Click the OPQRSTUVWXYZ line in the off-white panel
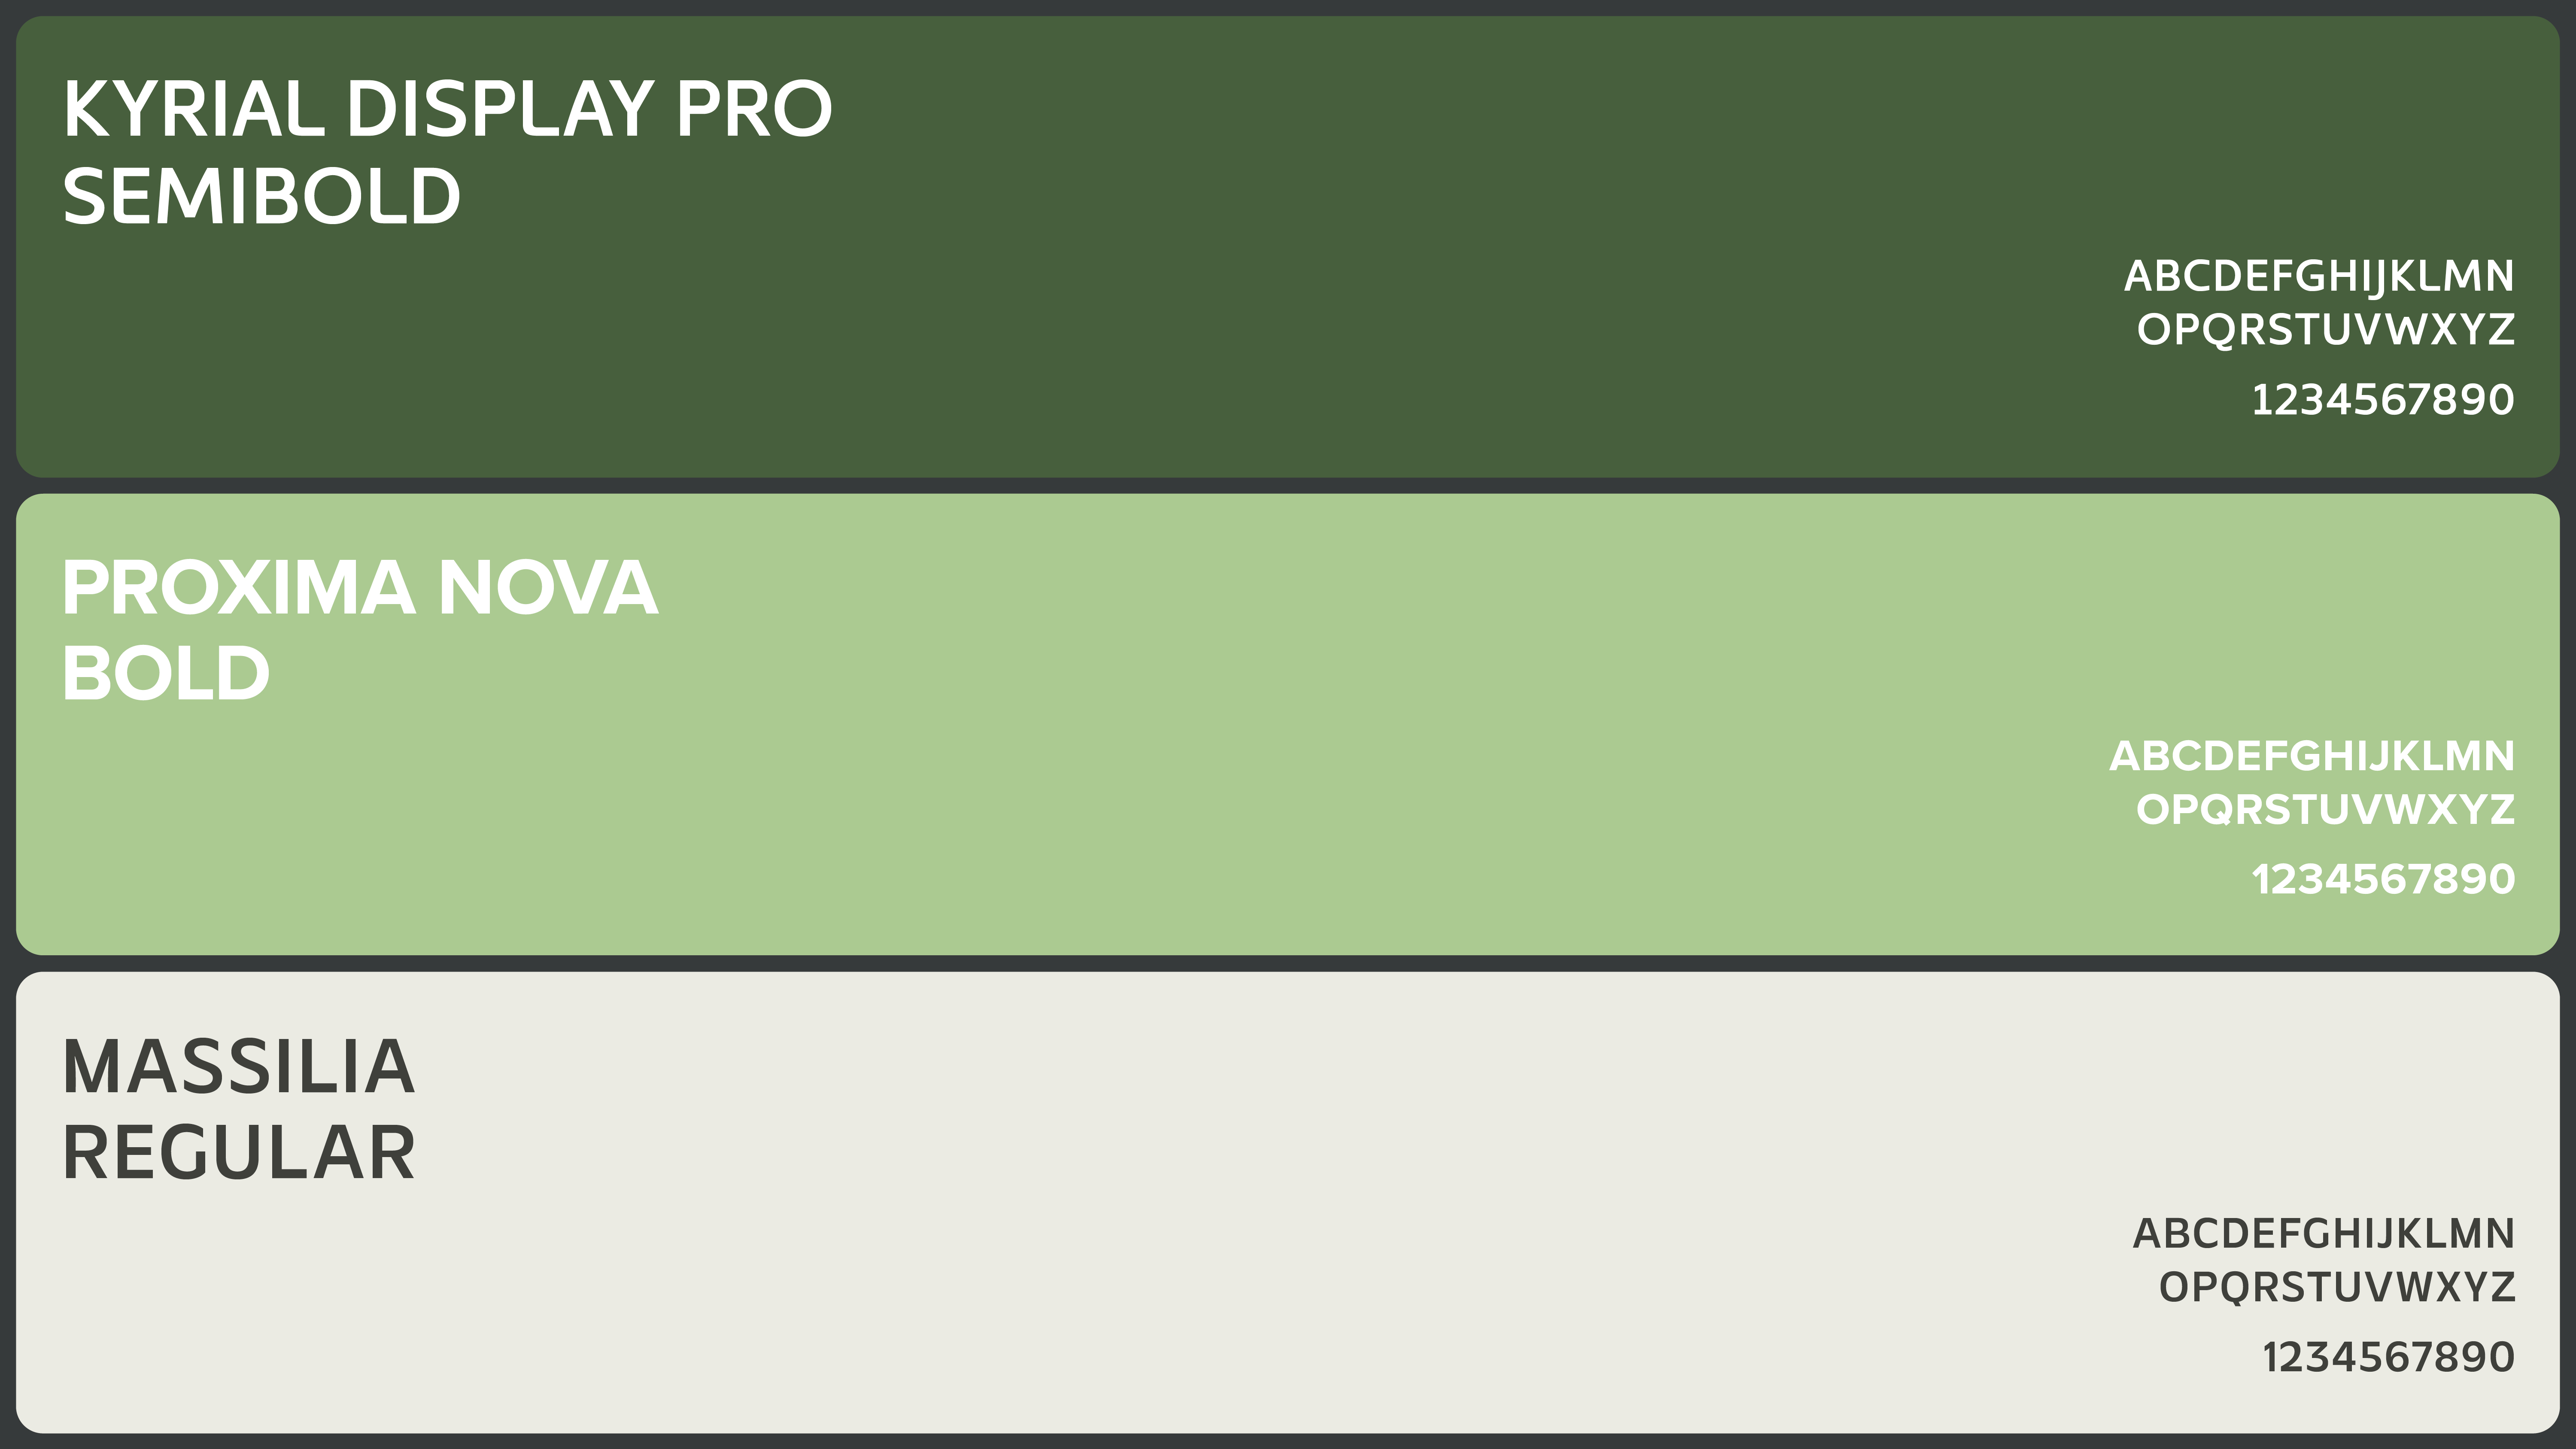The image size is (2576, 1449). coord(2336,1288)
